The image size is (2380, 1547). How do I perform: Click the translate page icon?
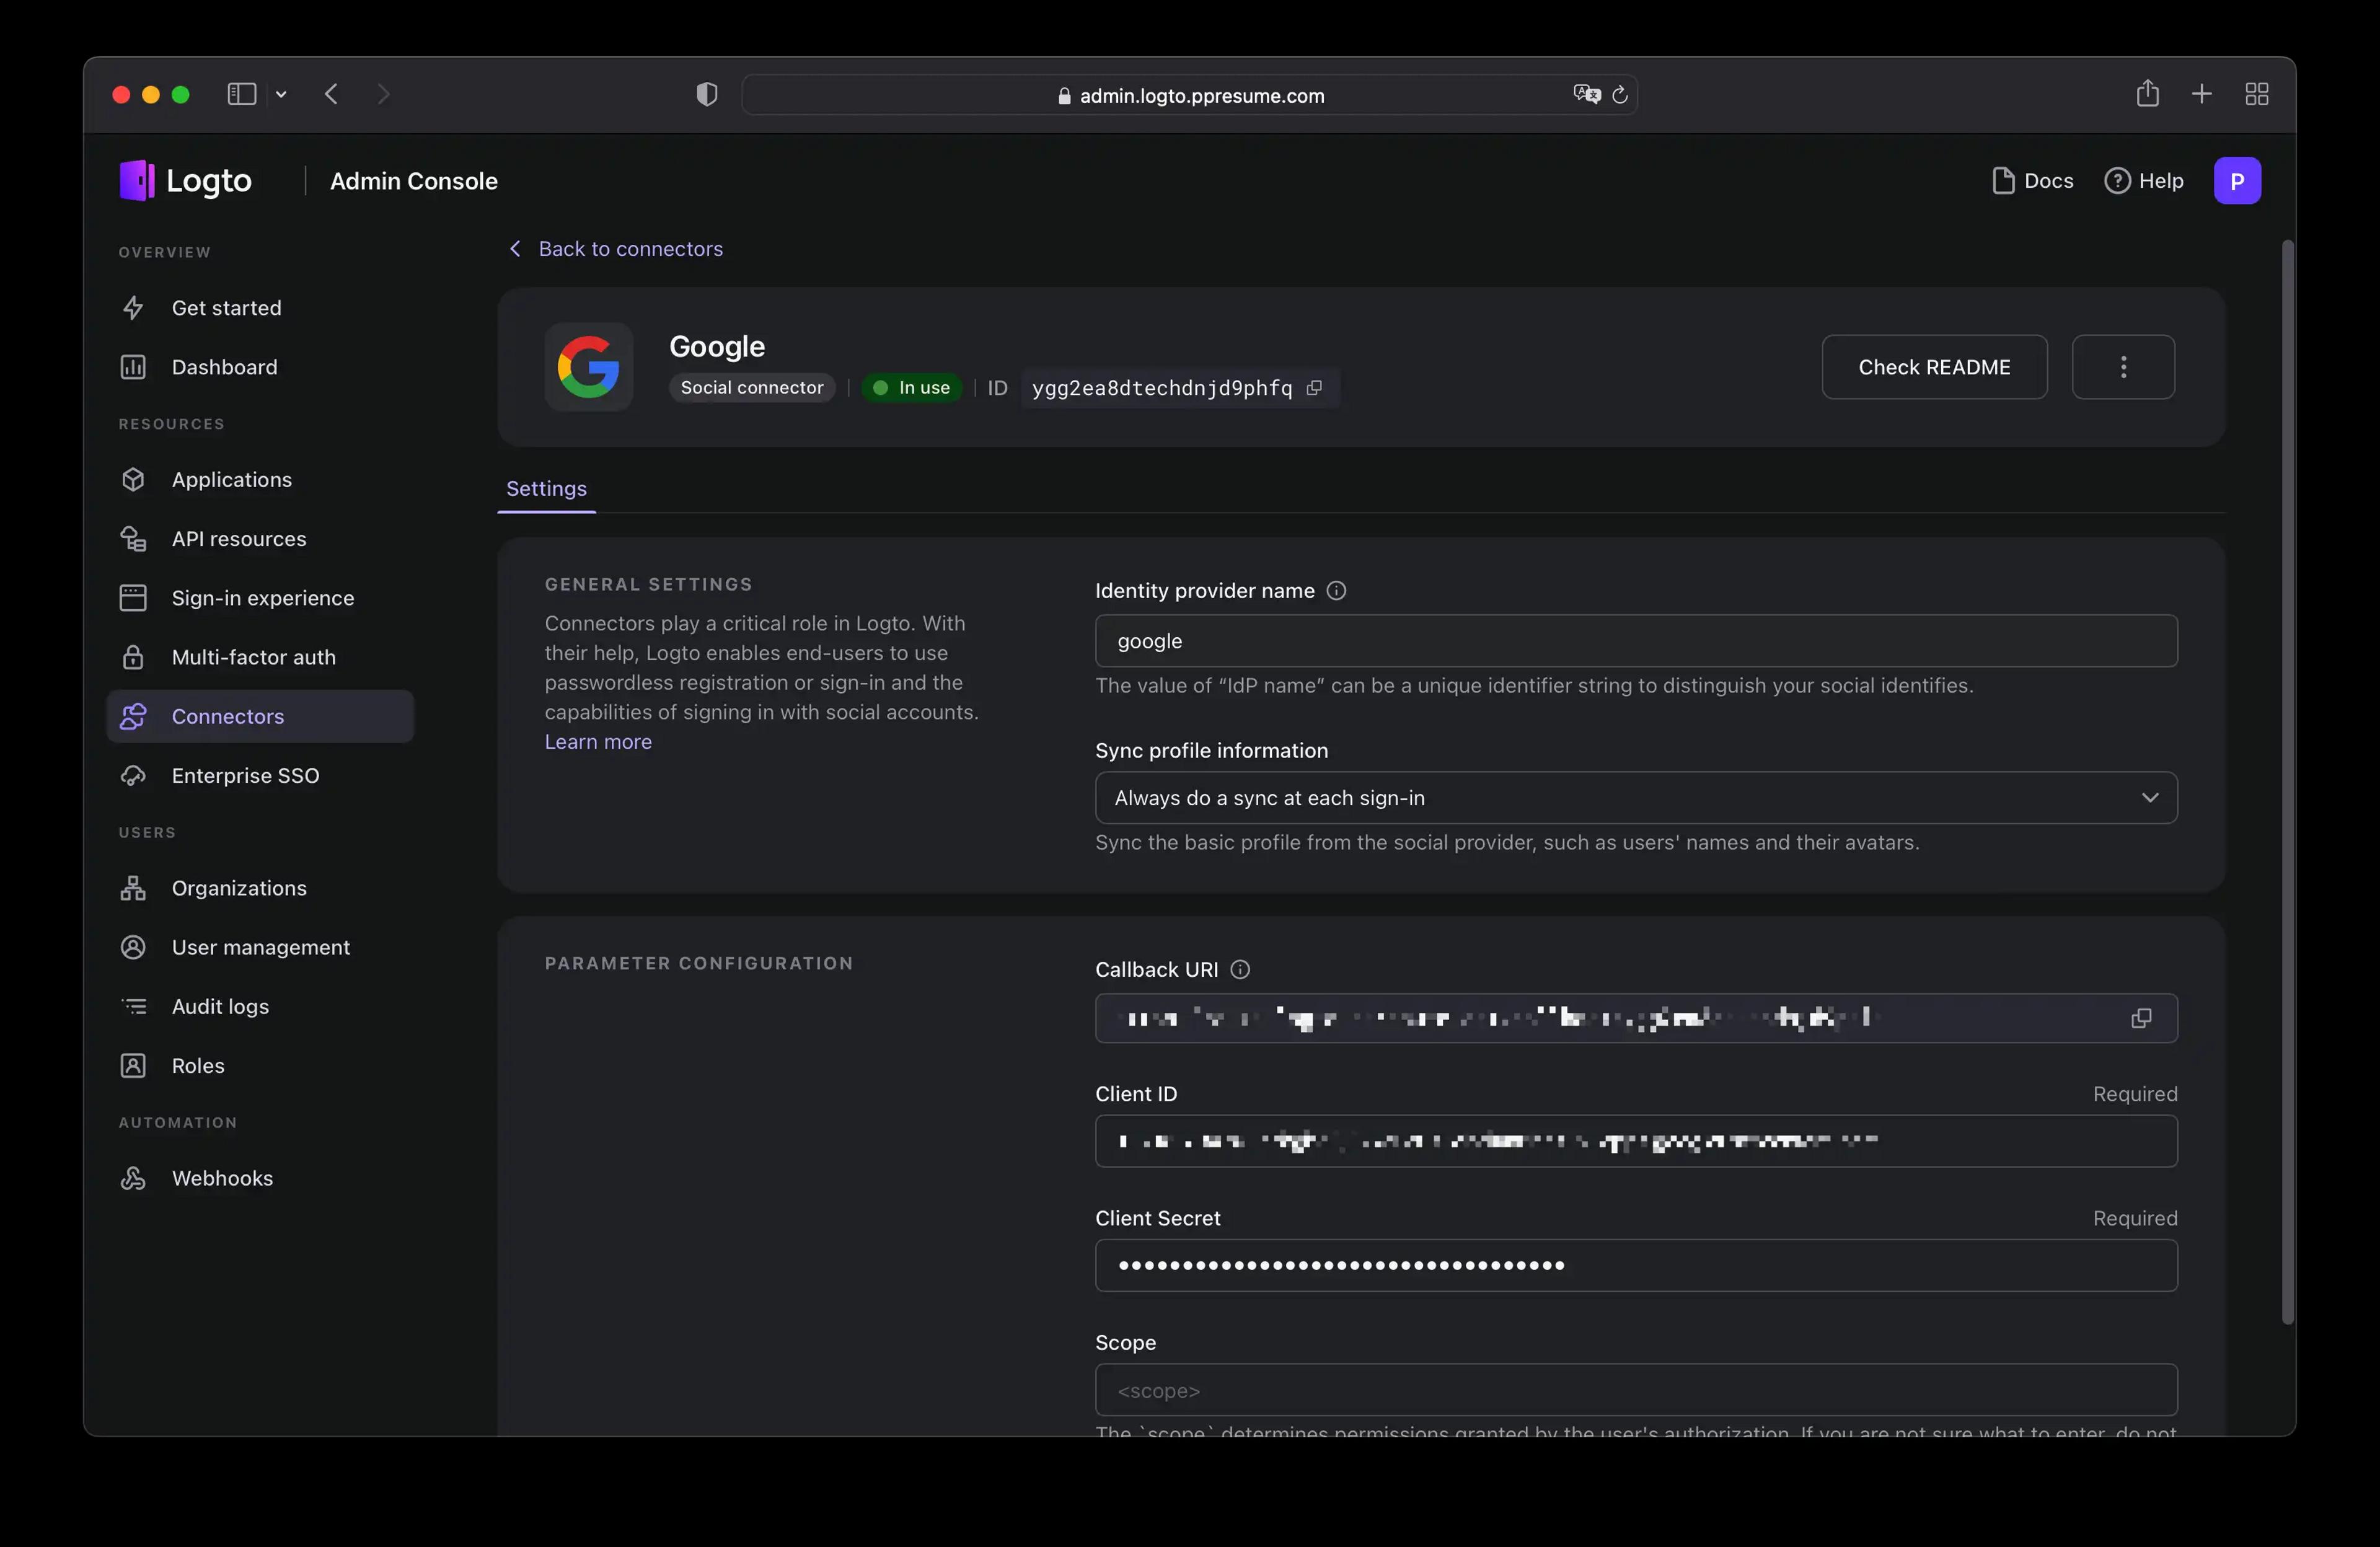pos(1586,94)
